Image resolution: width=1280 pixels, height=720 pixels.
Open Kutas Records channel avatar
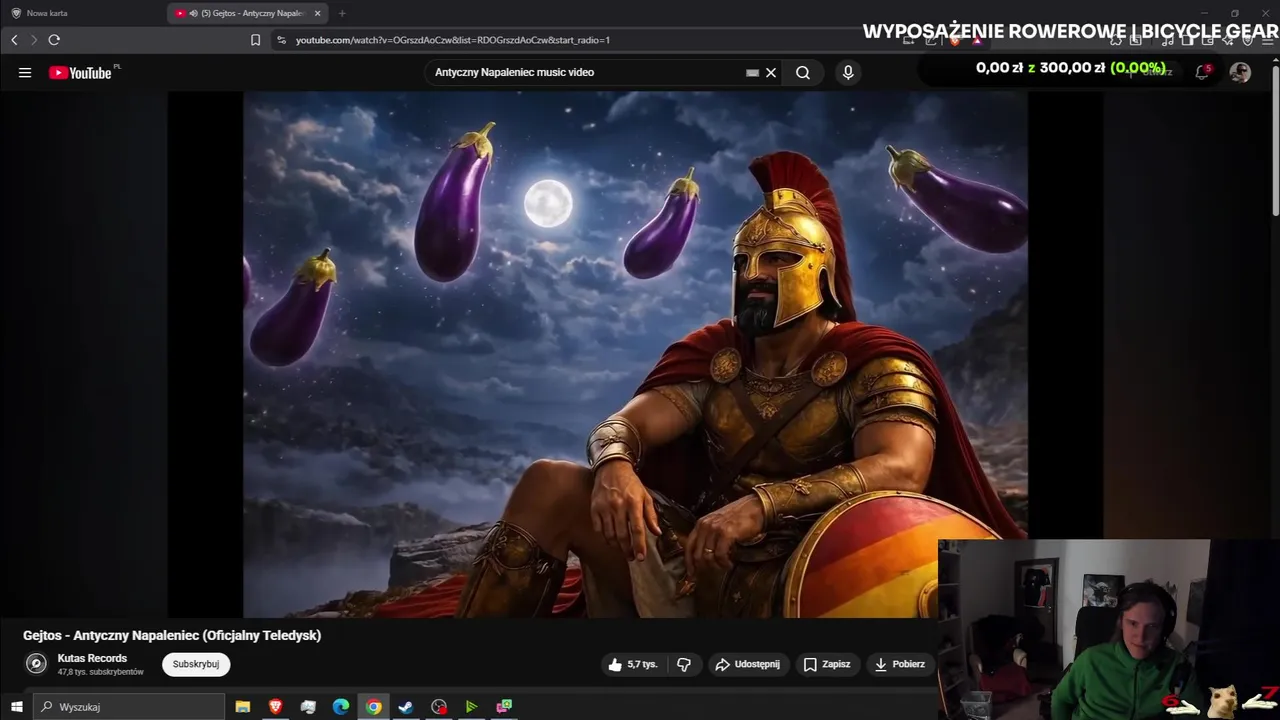36,663
